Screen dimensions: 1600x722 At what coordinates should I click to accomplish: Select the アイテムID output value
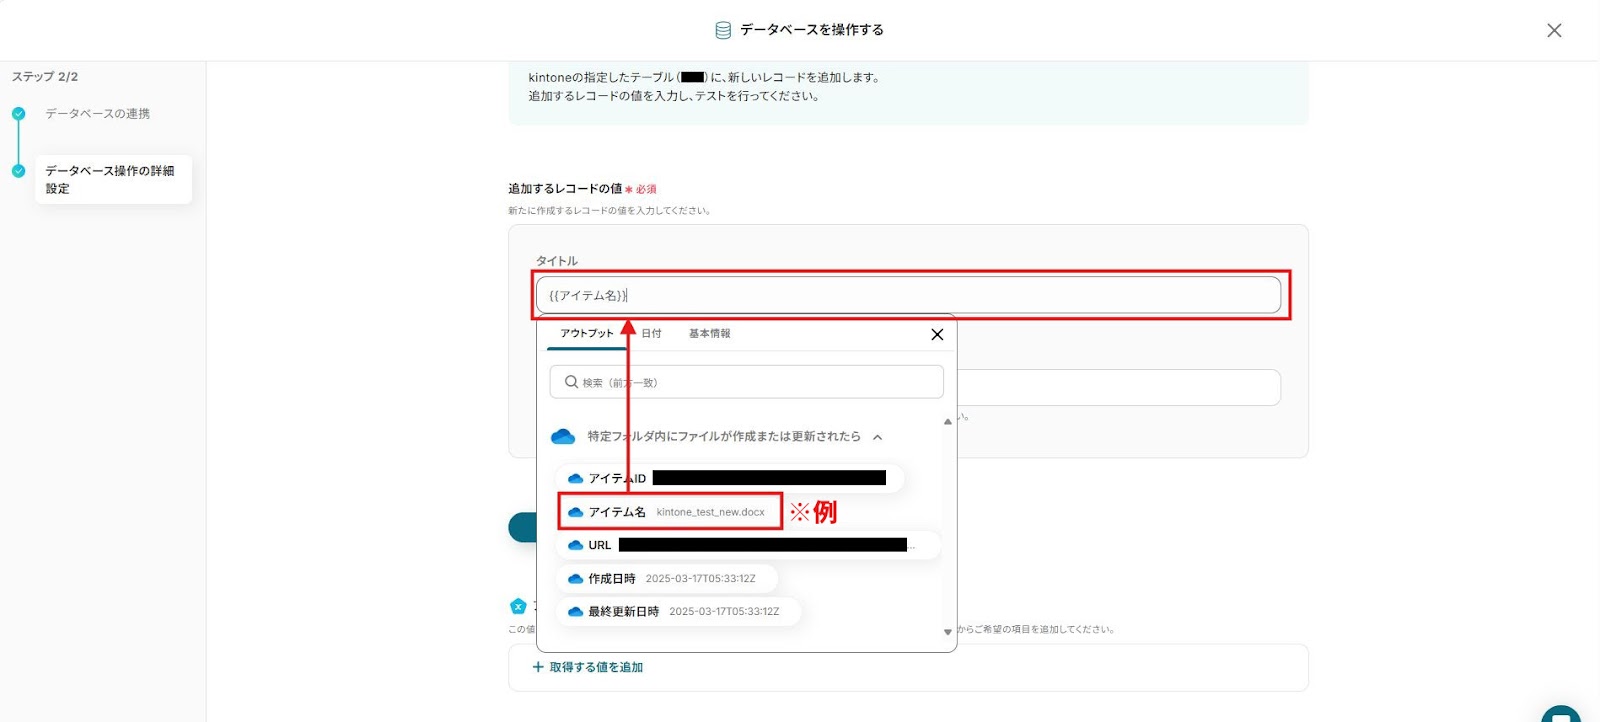pyautogui.click(x=729, y=478)
